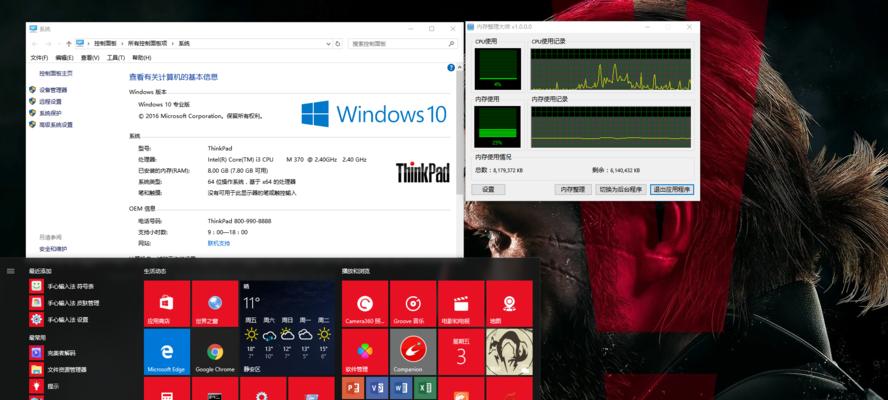Open the 电影和电视 tile

(x=461, y=304)
